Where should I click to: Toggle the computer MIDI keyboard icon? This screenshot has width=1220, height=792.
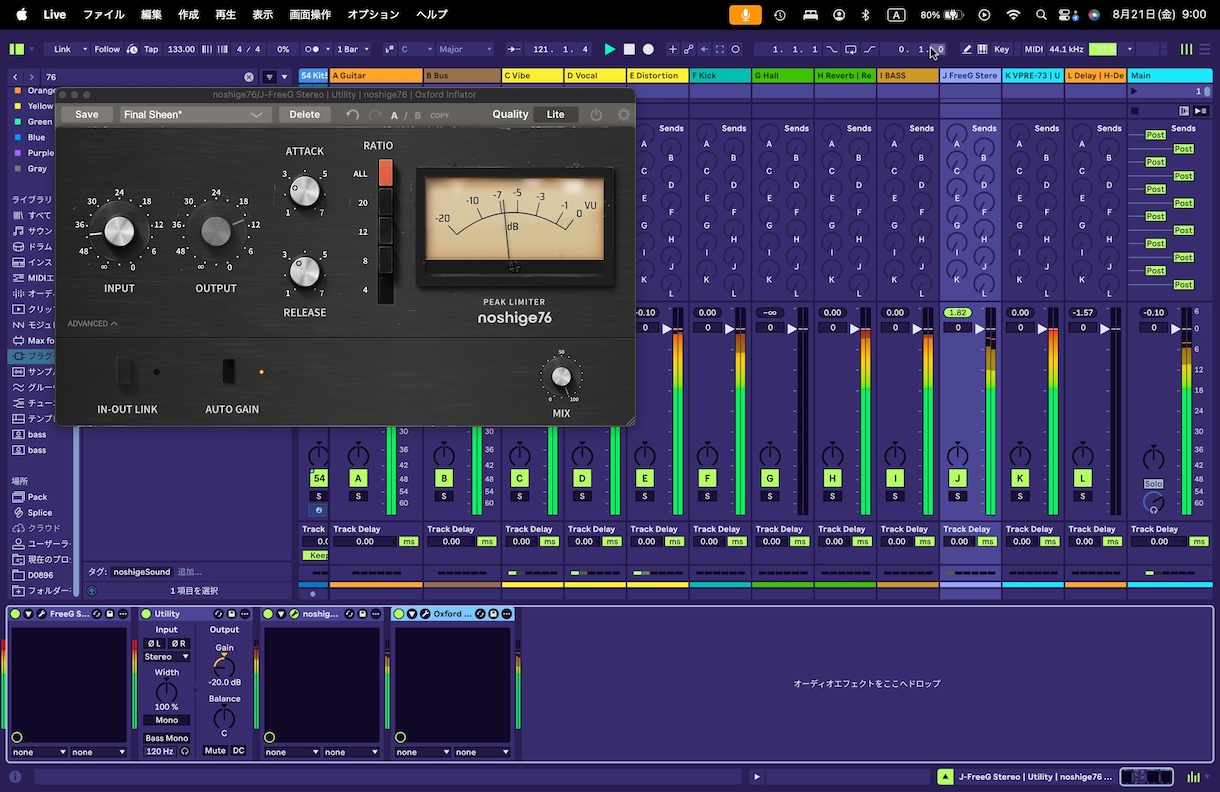[982, 49]
